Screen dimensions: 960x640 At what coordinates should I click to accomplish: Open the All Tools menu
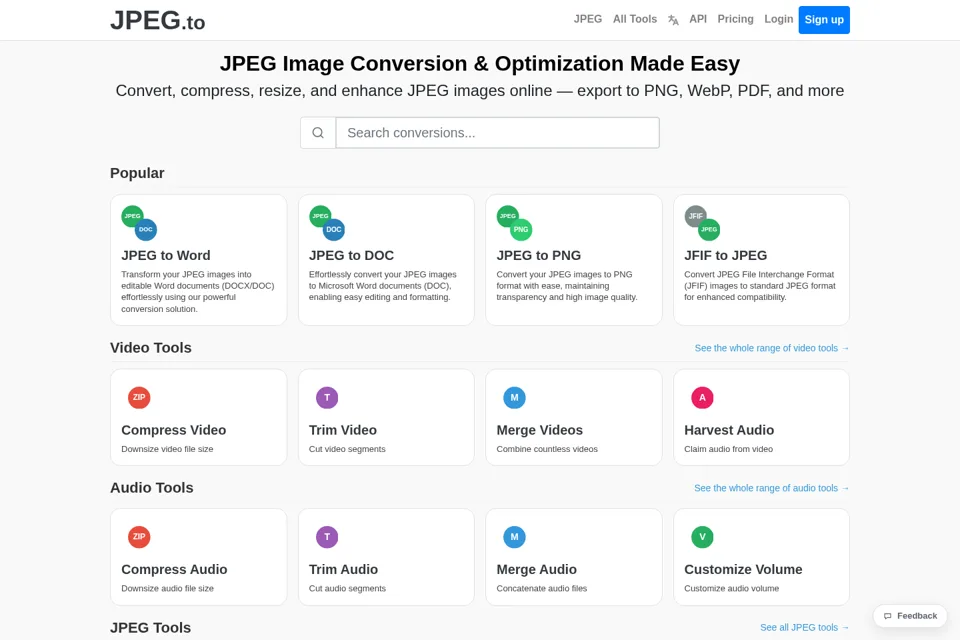click(x=635, y=19)
